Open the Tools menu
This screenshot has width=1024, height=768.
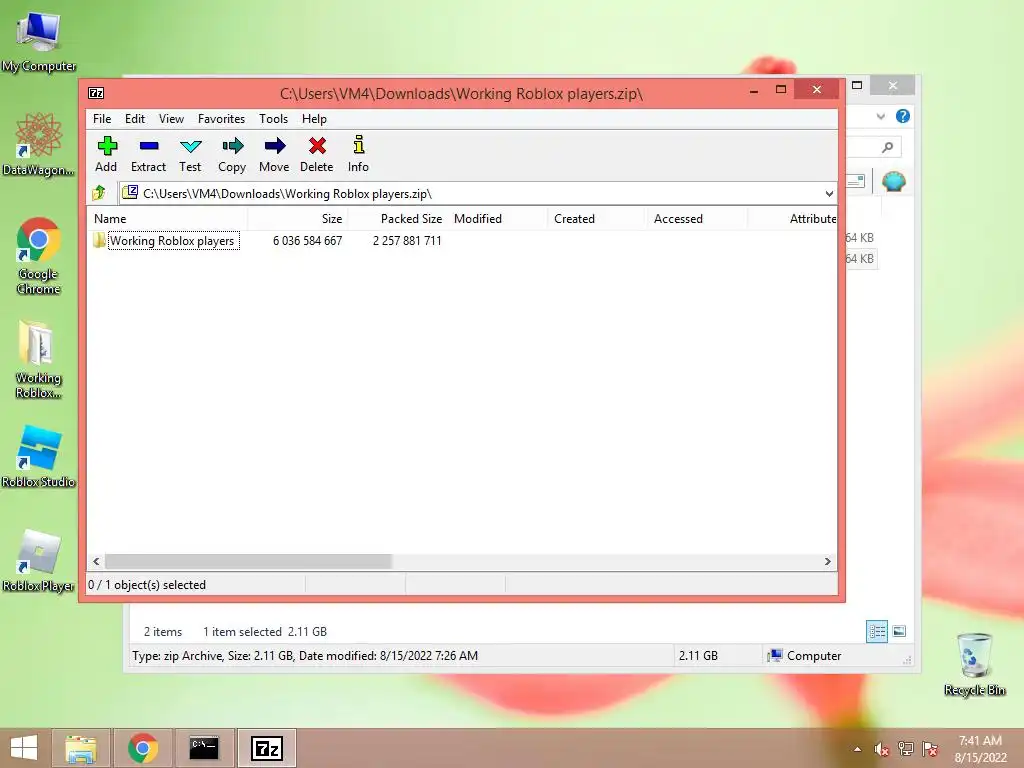(x=273, y=119)
